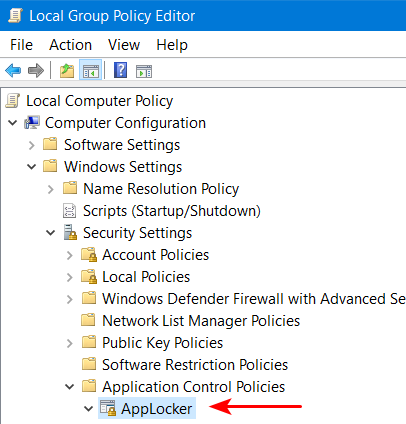Click the Forward arrow toolbar icon
This screenshot has height=424, width=406.
coord(36,71)
